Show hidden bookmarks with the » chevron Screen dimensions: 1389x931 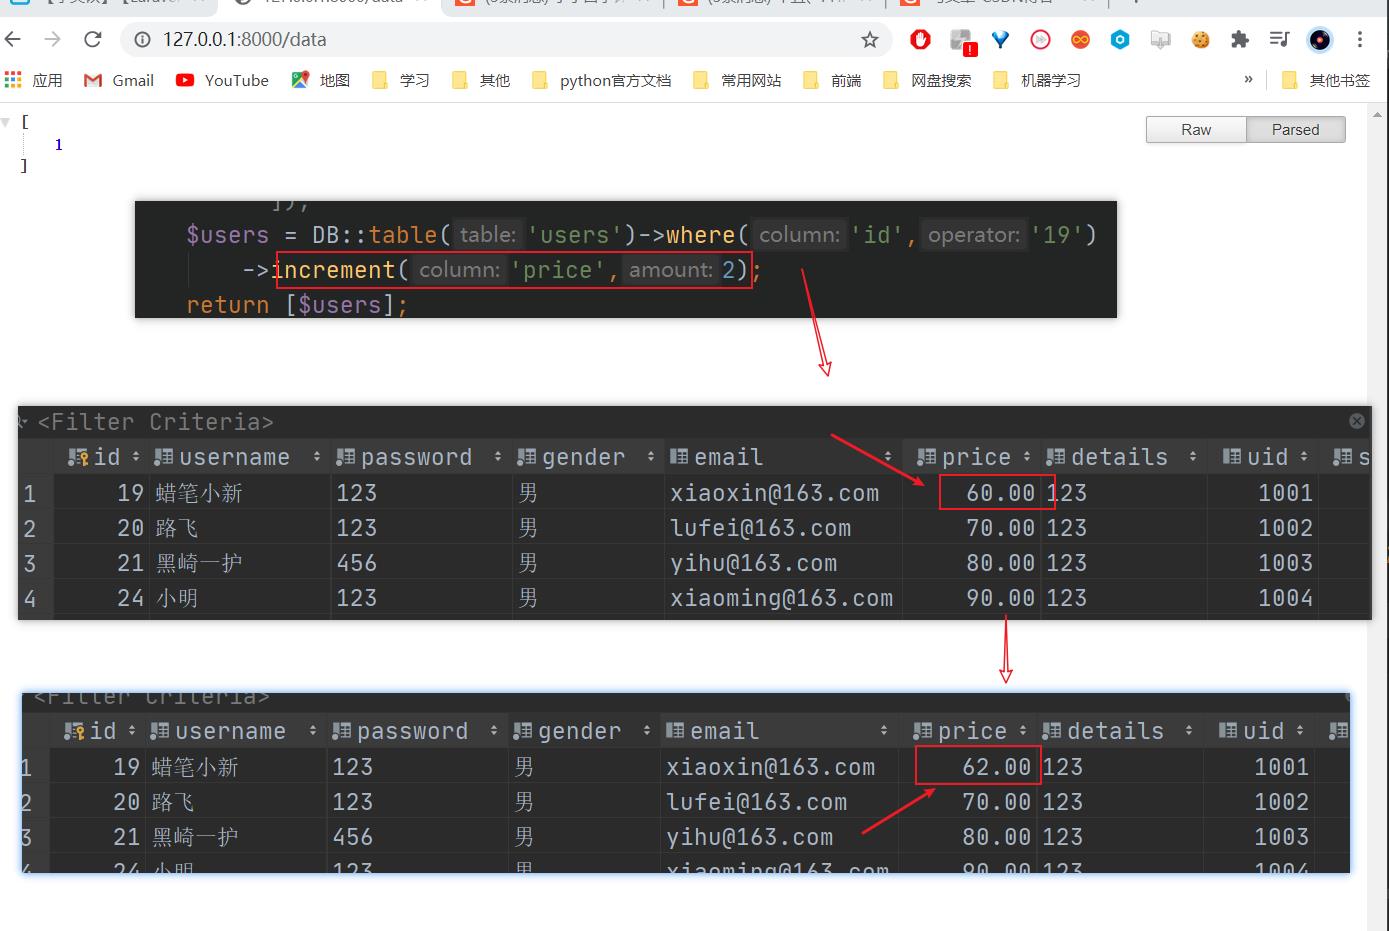tap(1248, 80)
